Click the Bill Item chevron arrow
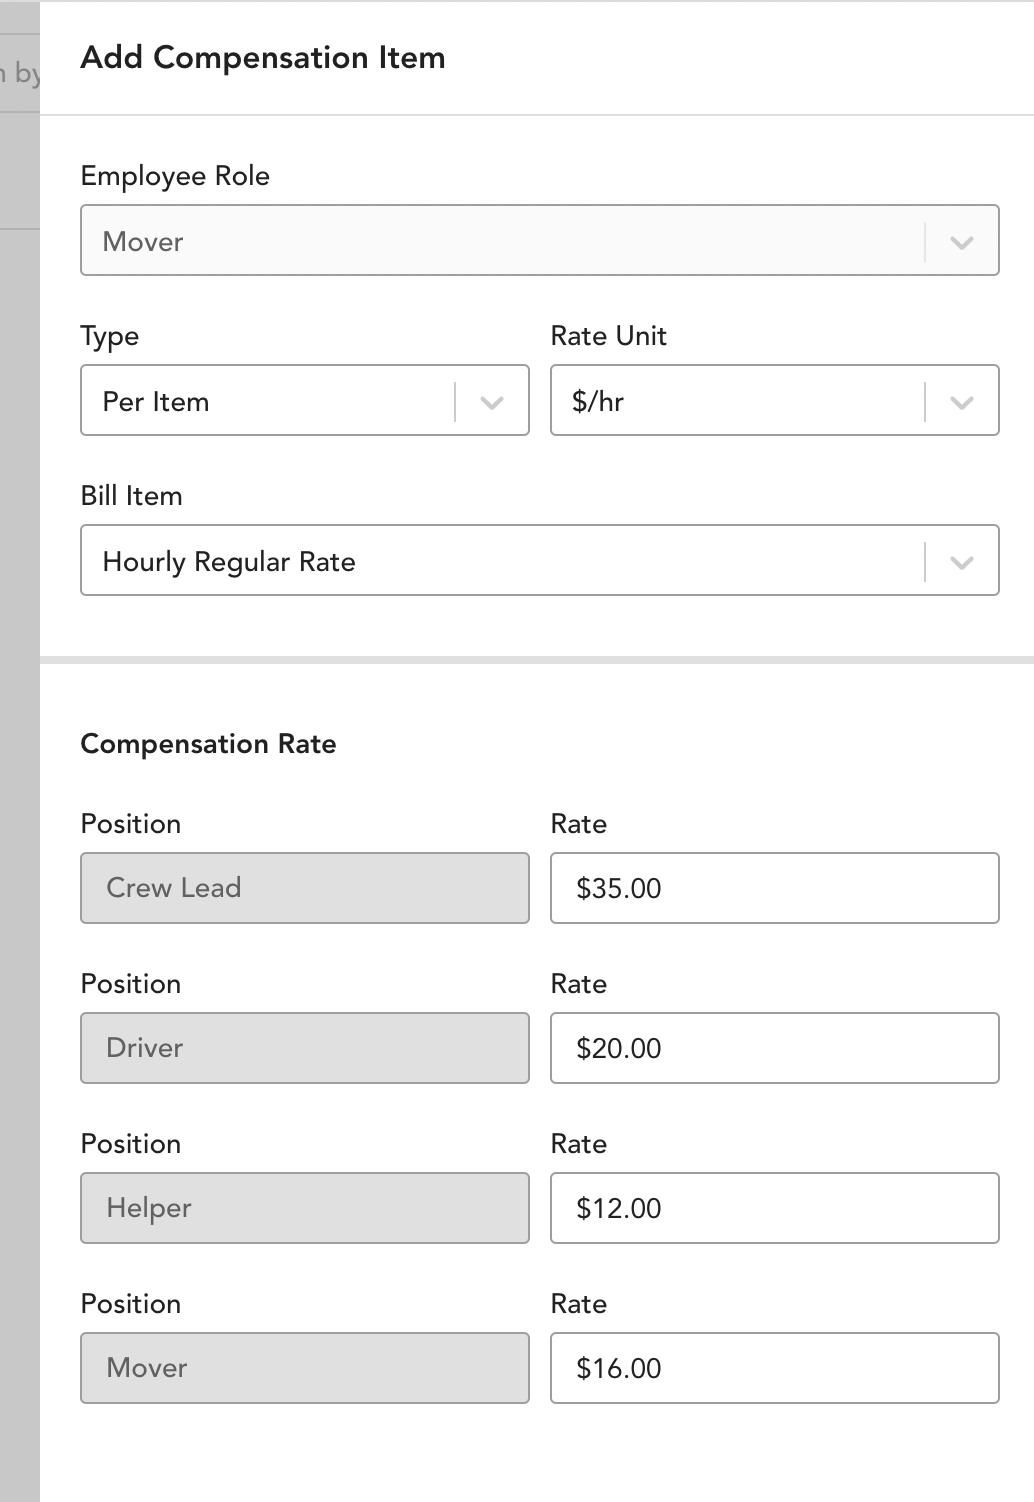 (x=961, y=562)
